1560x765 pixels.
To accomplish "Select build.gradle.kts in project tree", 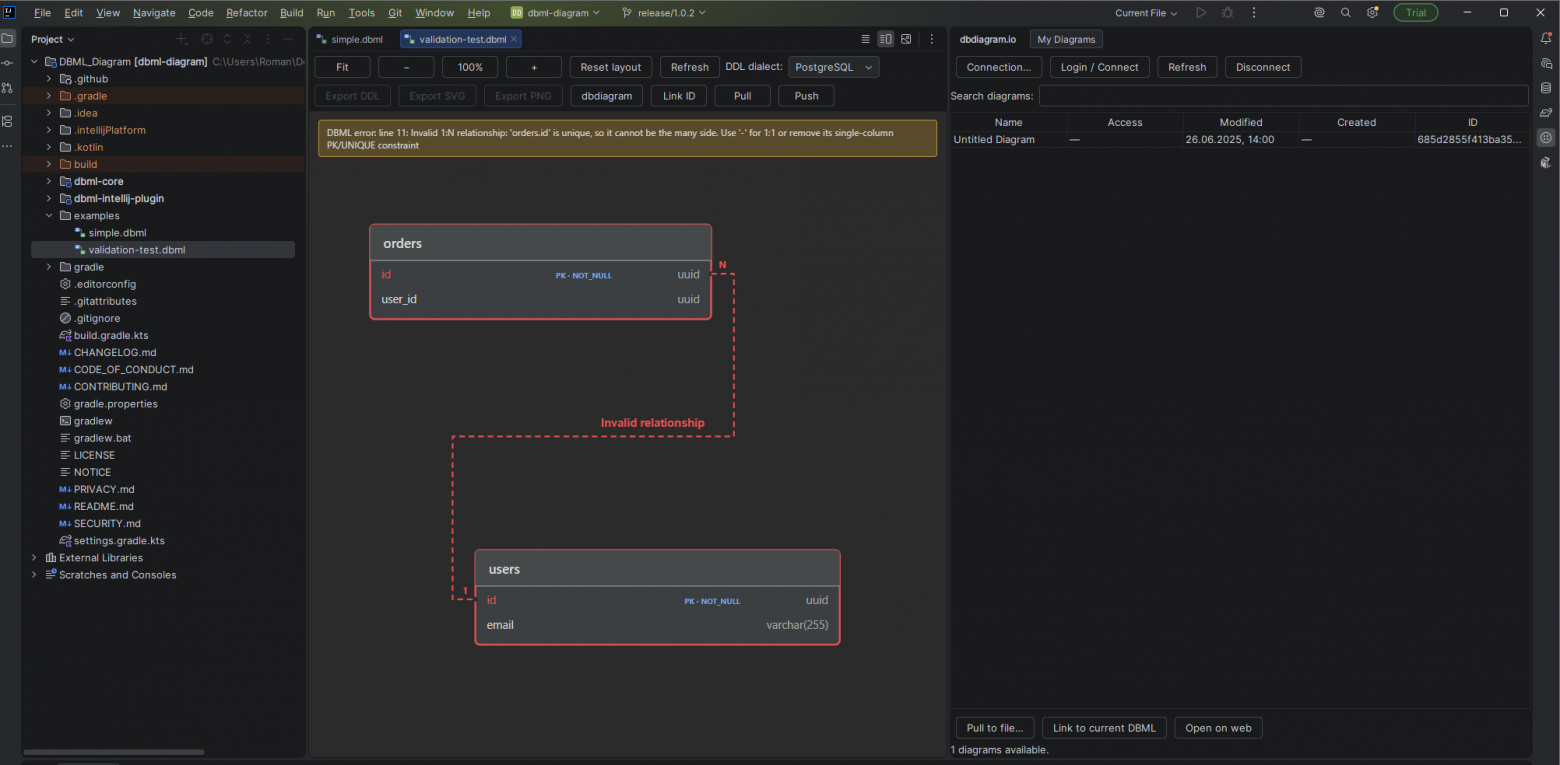I will pos(111,336).
